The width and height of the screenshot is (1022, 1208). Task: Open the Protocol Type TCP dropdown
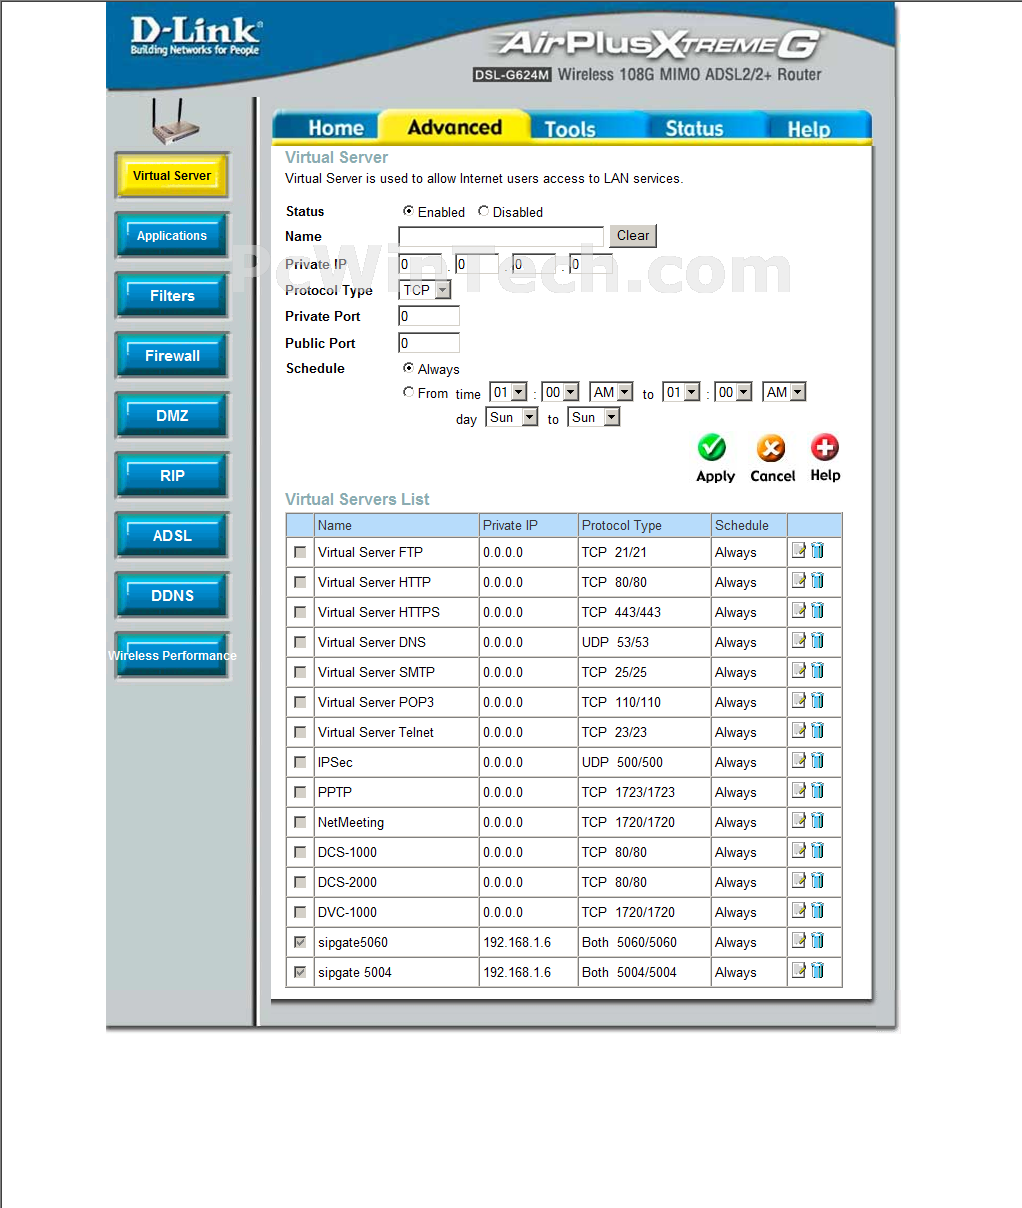(425, 290)
